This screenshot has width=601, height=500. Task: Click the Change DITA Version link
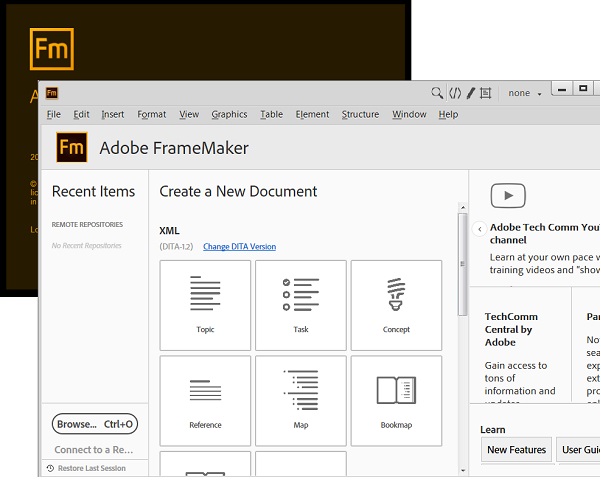pyautogui.click(x=239, y=247)
